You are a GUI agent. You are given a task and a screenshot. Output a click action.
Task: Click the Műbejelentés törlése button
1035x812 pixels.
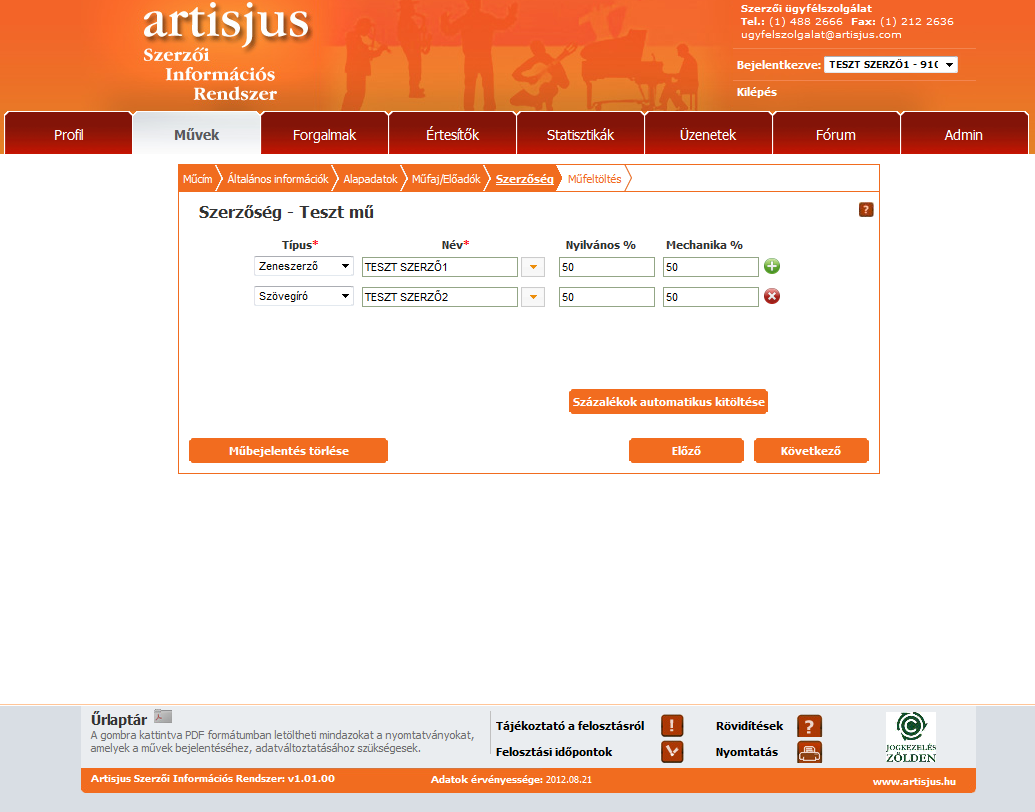coord(288,451)
